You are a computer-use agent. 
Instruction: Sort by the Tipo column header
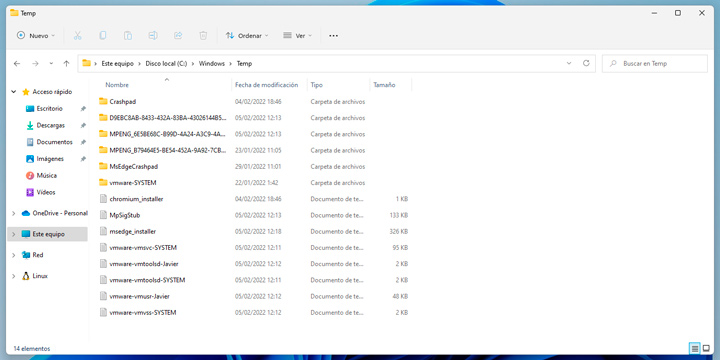point(316,85)
